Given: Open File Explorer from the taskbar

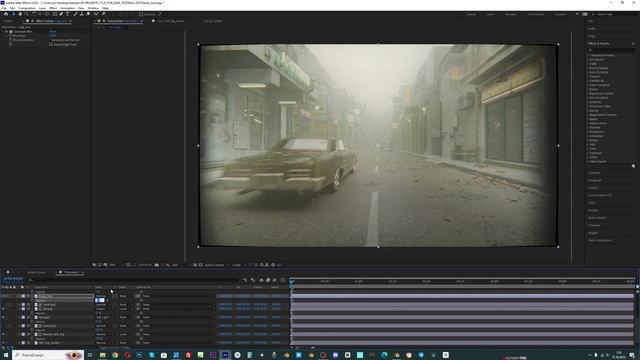Looking at the screenshot, I should [x=102, y=355].
